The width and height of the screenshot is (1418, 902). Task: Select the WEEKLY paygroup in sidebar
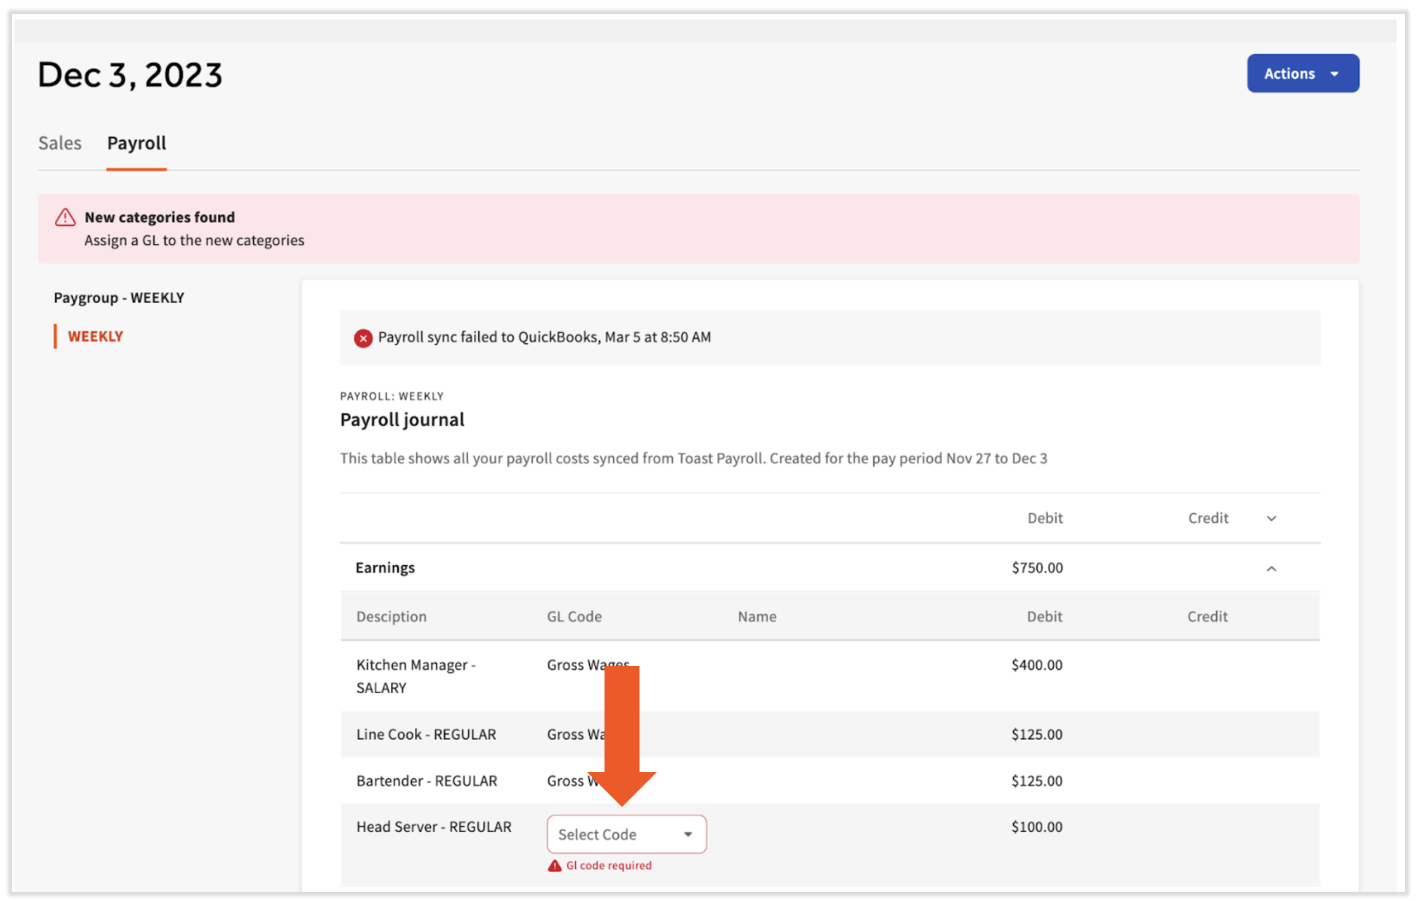click(x=96, y=337)
